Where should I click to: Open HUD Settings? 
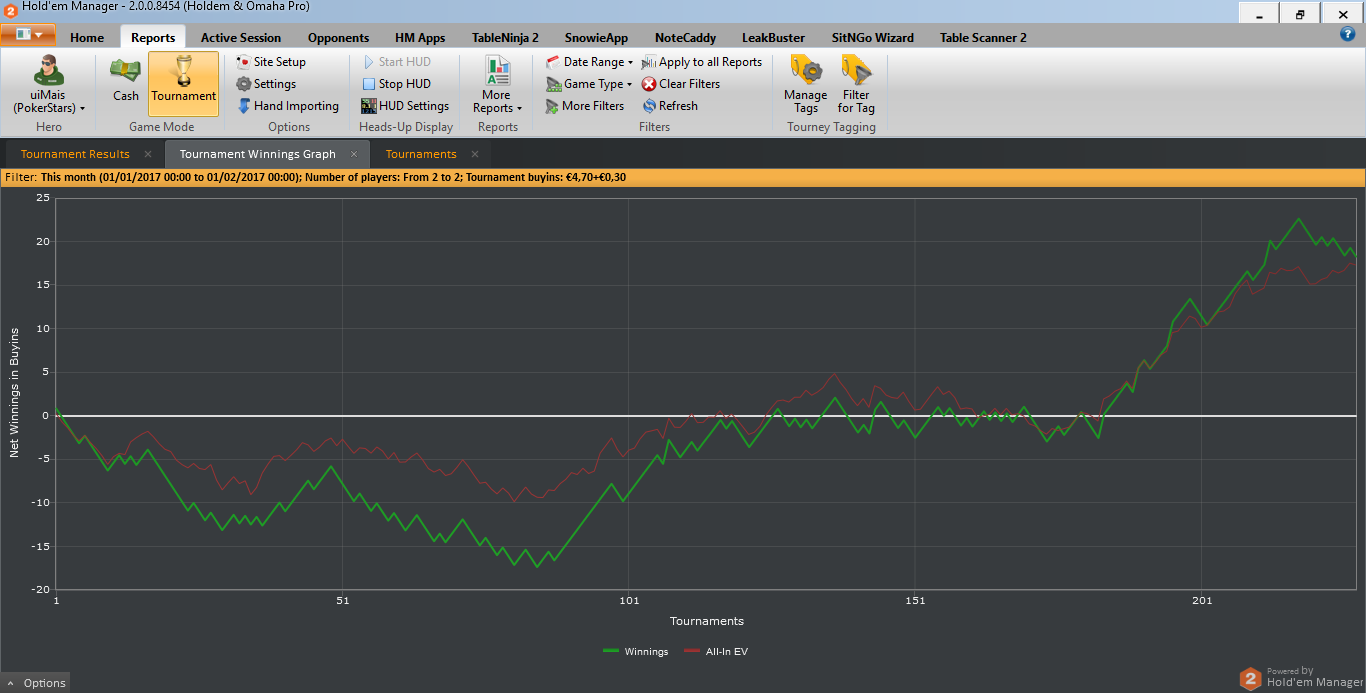(x=405, y=106)
